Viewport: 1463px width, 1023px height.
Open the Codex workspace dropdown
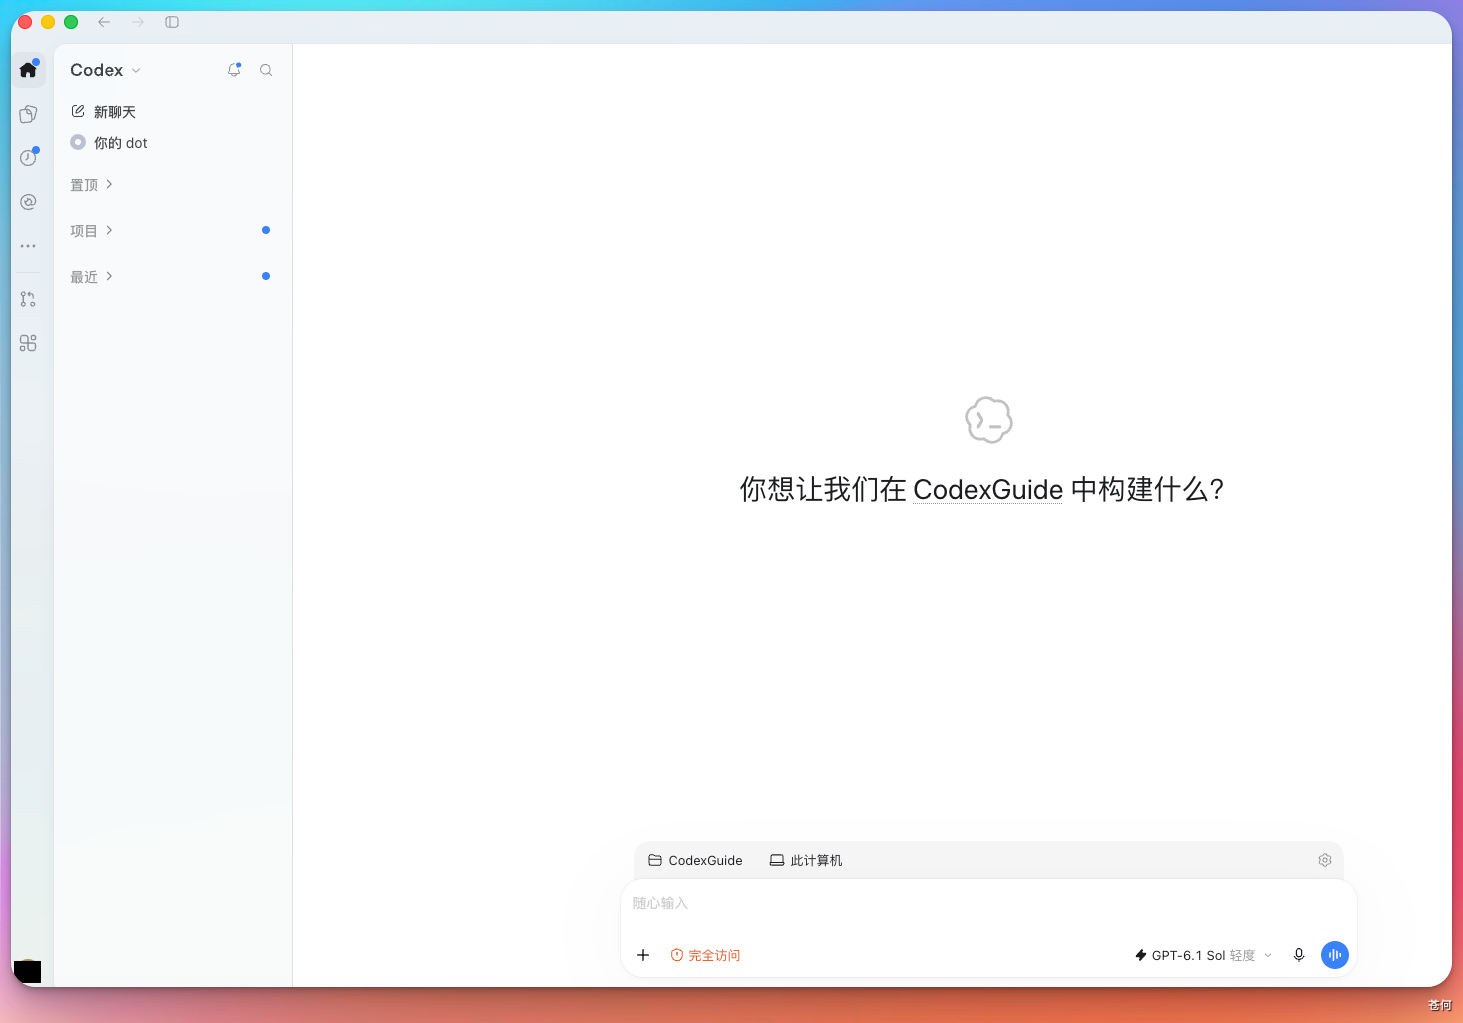point(106,70)
